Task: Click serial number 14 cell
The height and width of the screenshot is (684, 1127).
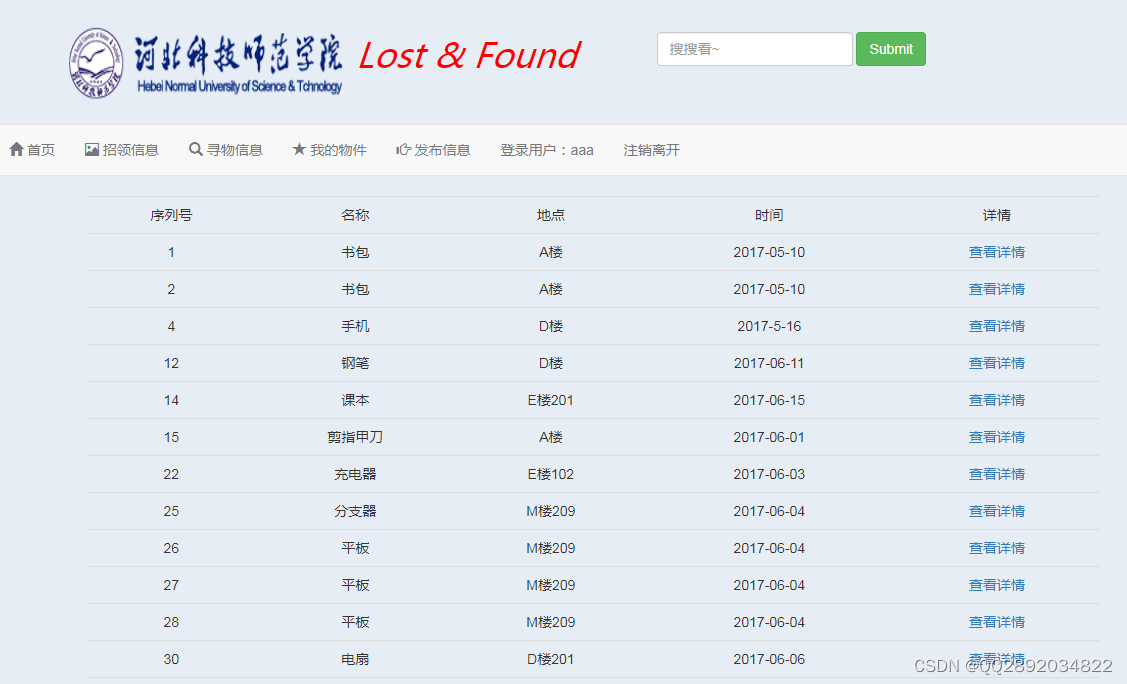Action: (171, 400)
